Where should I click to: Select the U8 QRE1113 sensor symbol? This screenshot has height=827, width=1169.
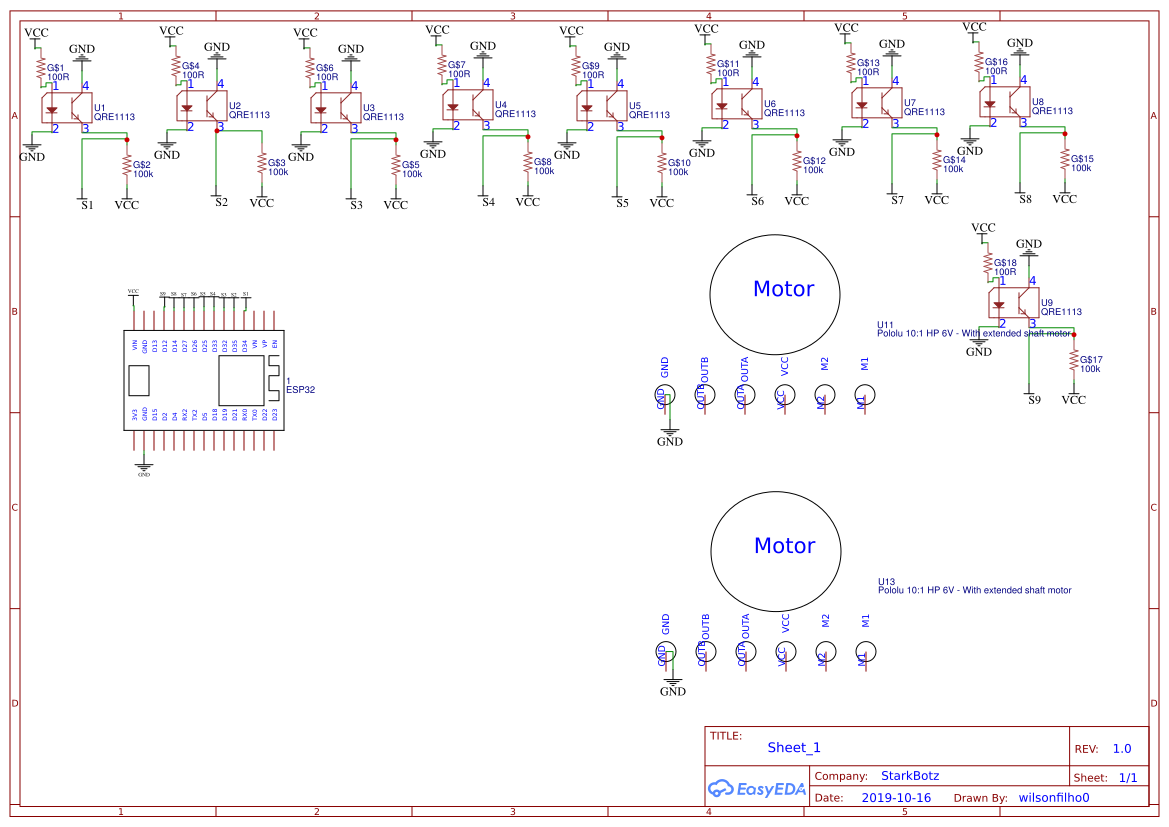pyautogui.click(x=1004, y=102)
